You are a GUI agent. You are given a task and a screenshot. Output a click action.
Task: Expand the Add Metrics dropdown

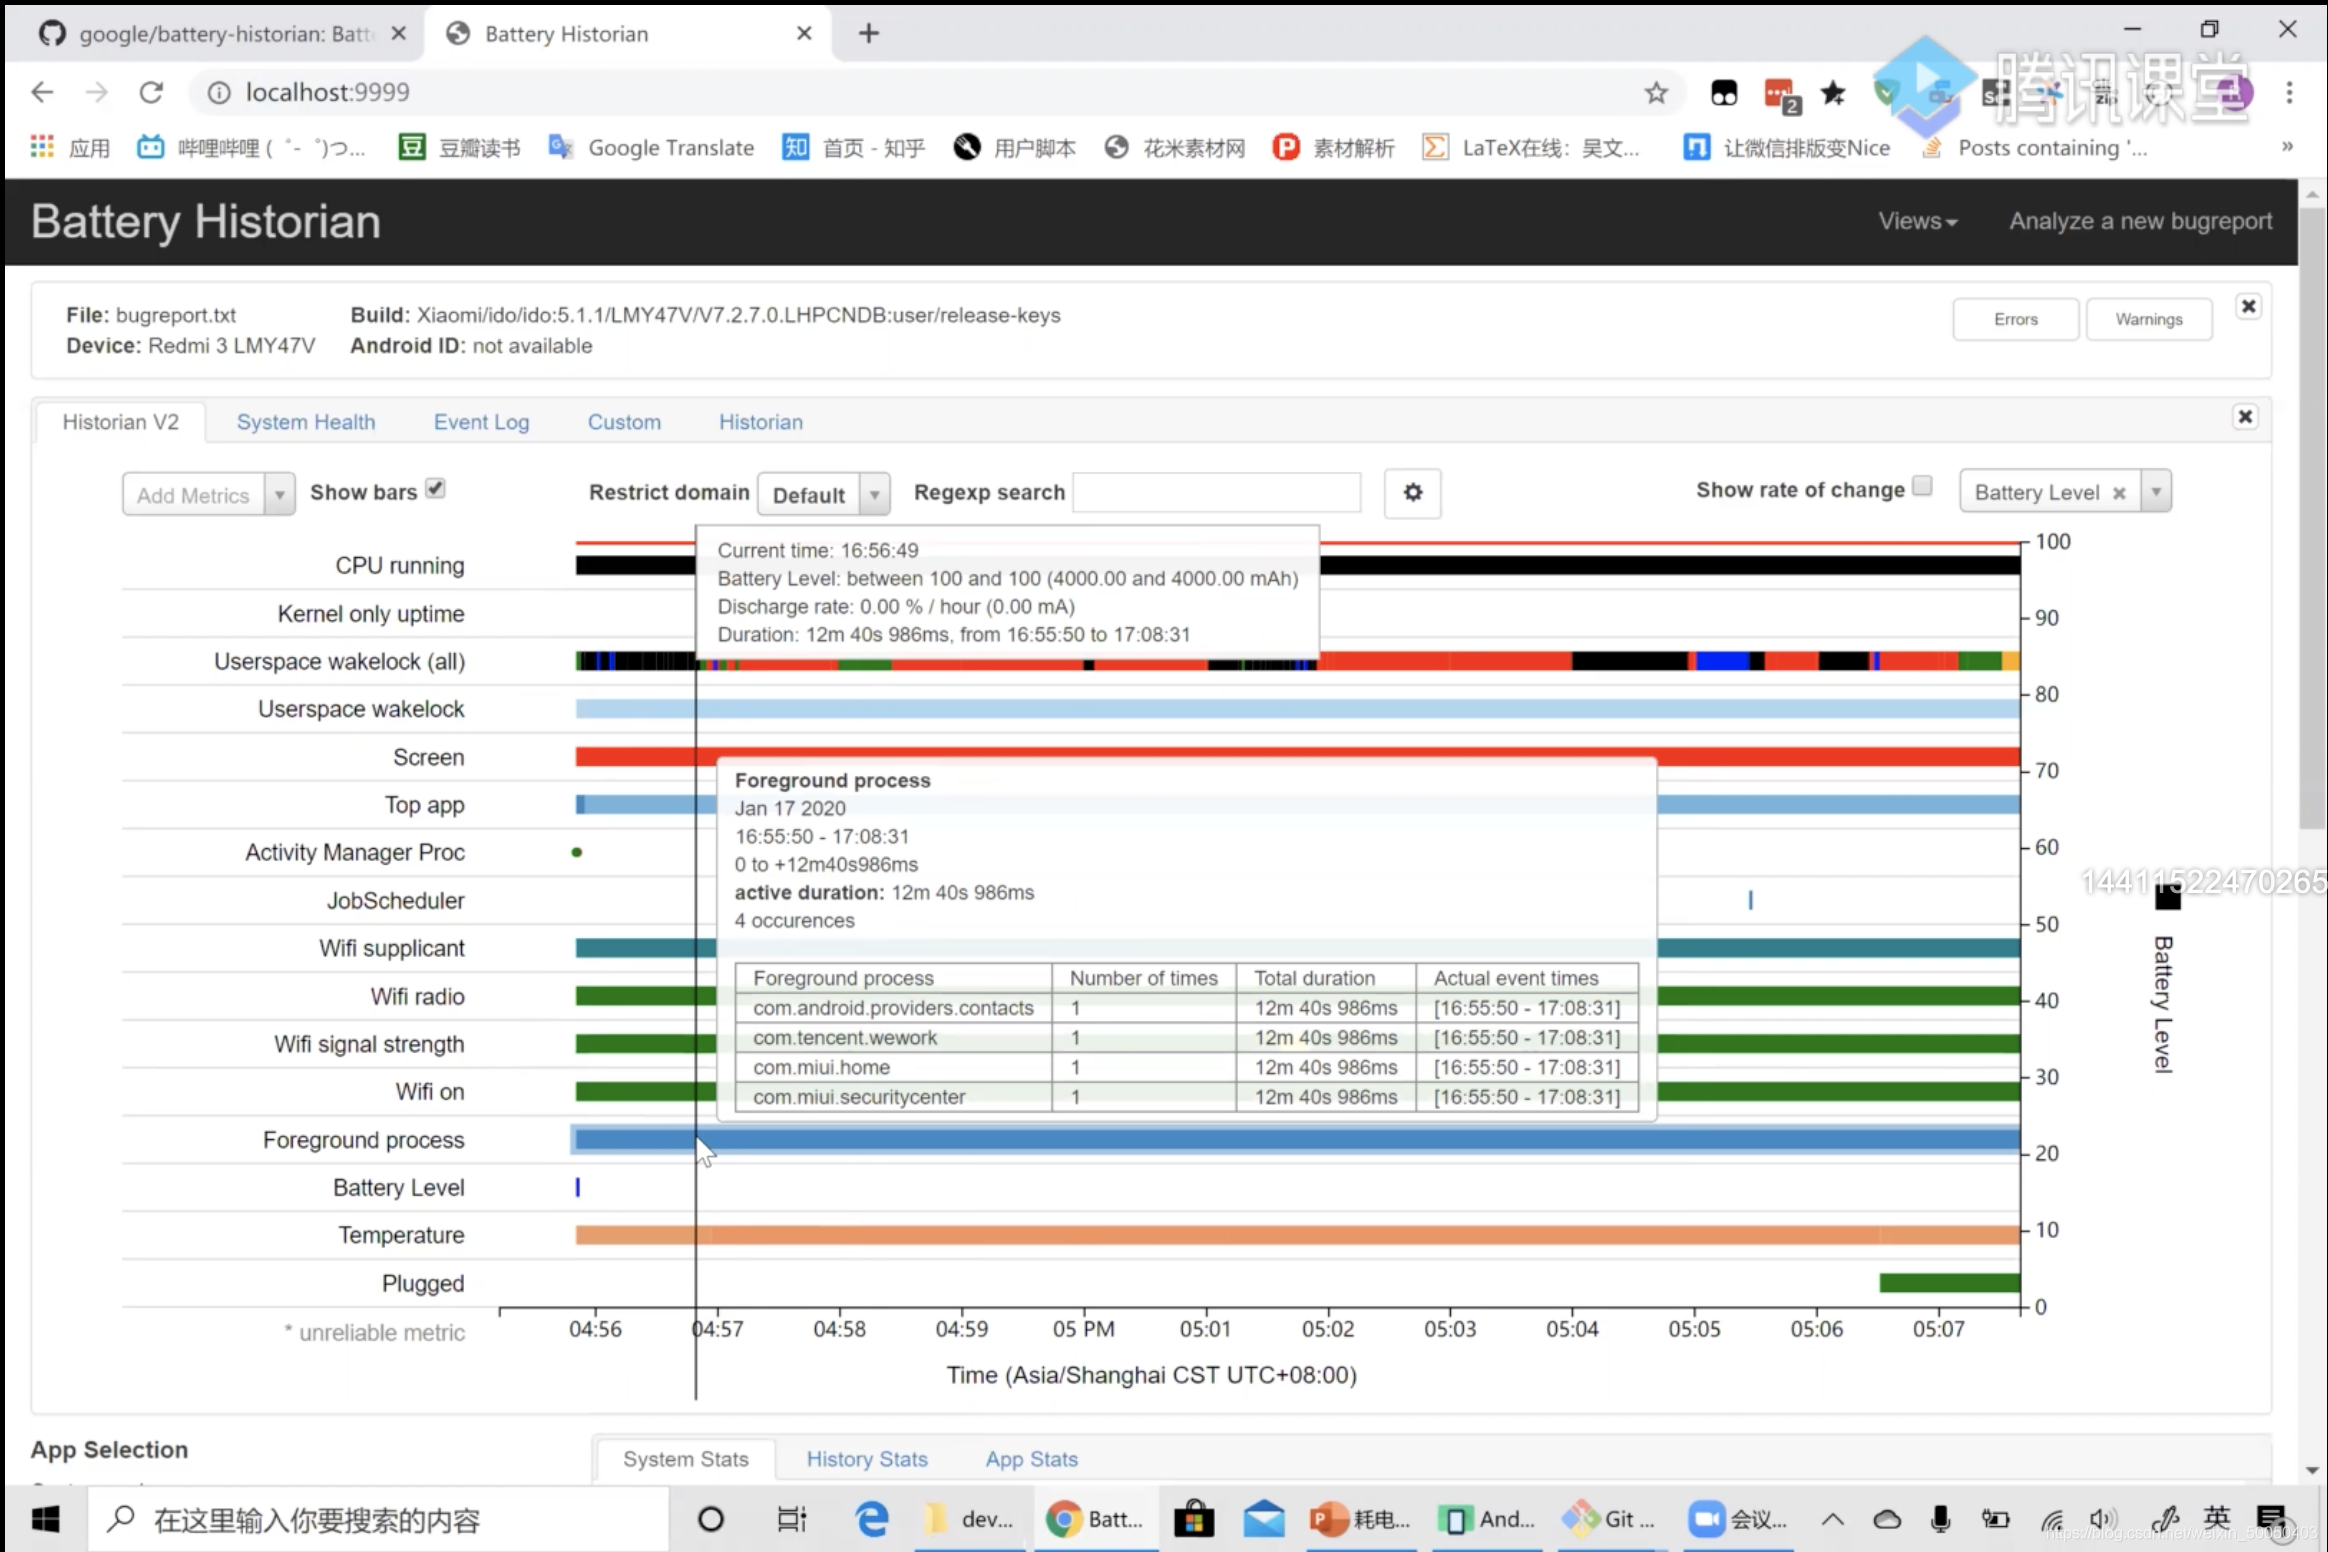[279, 495]
